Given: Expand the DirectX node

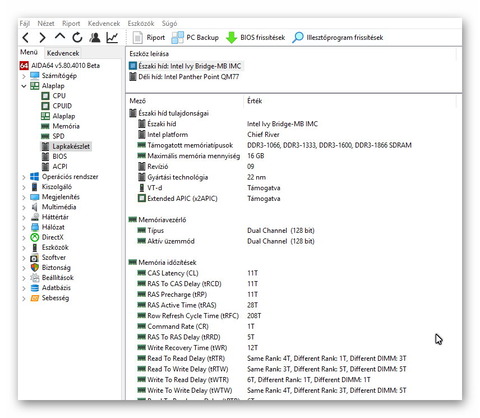Looking at the screenshot, I should 24,238.
